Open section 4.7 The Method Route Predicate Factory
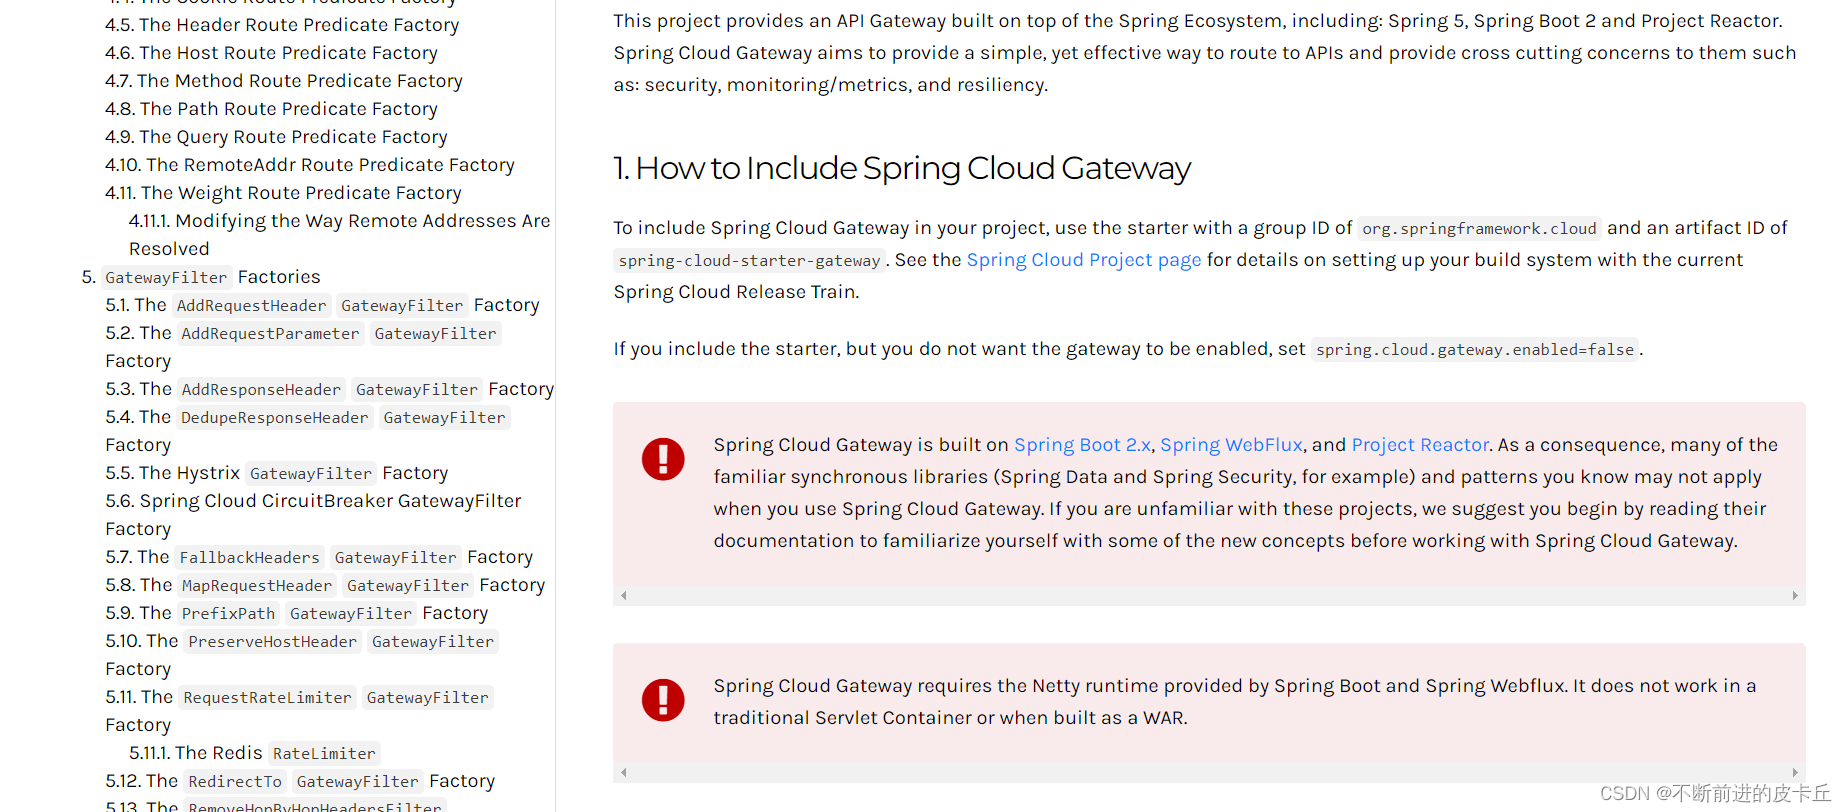 (284, 81)
